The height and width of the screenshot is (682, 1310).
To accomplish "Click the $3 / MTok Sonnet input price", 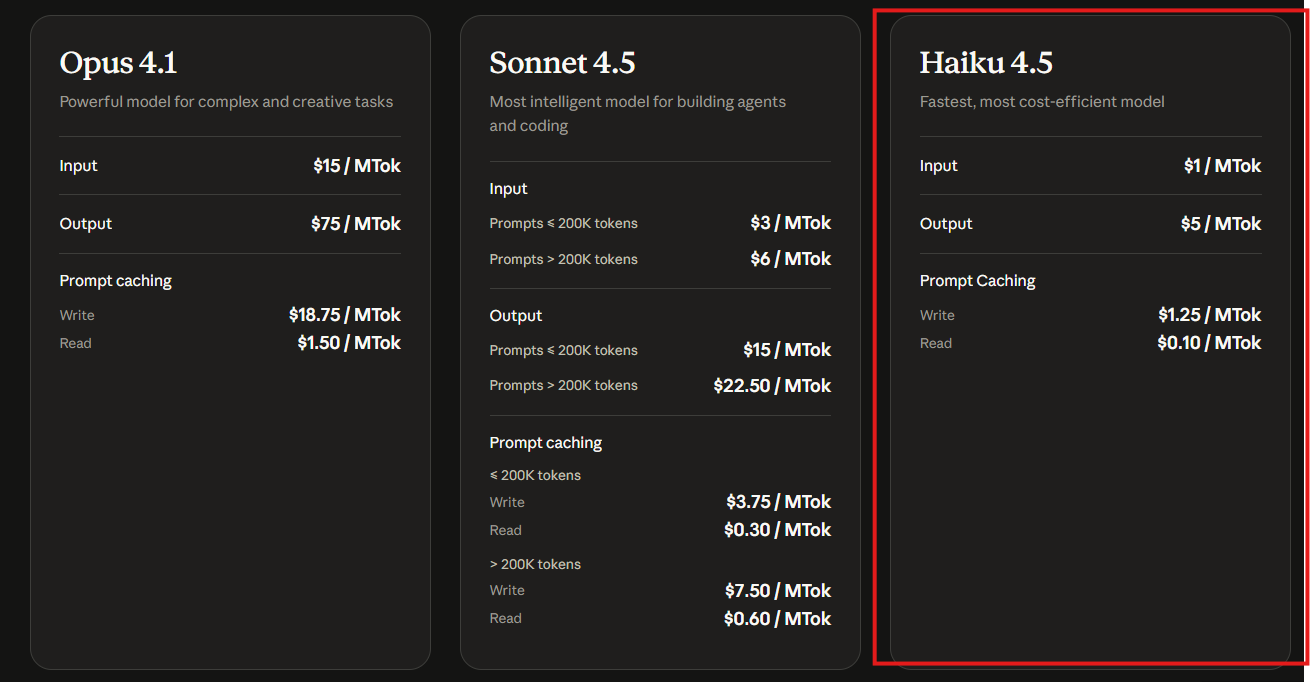I will pos(790,223).
